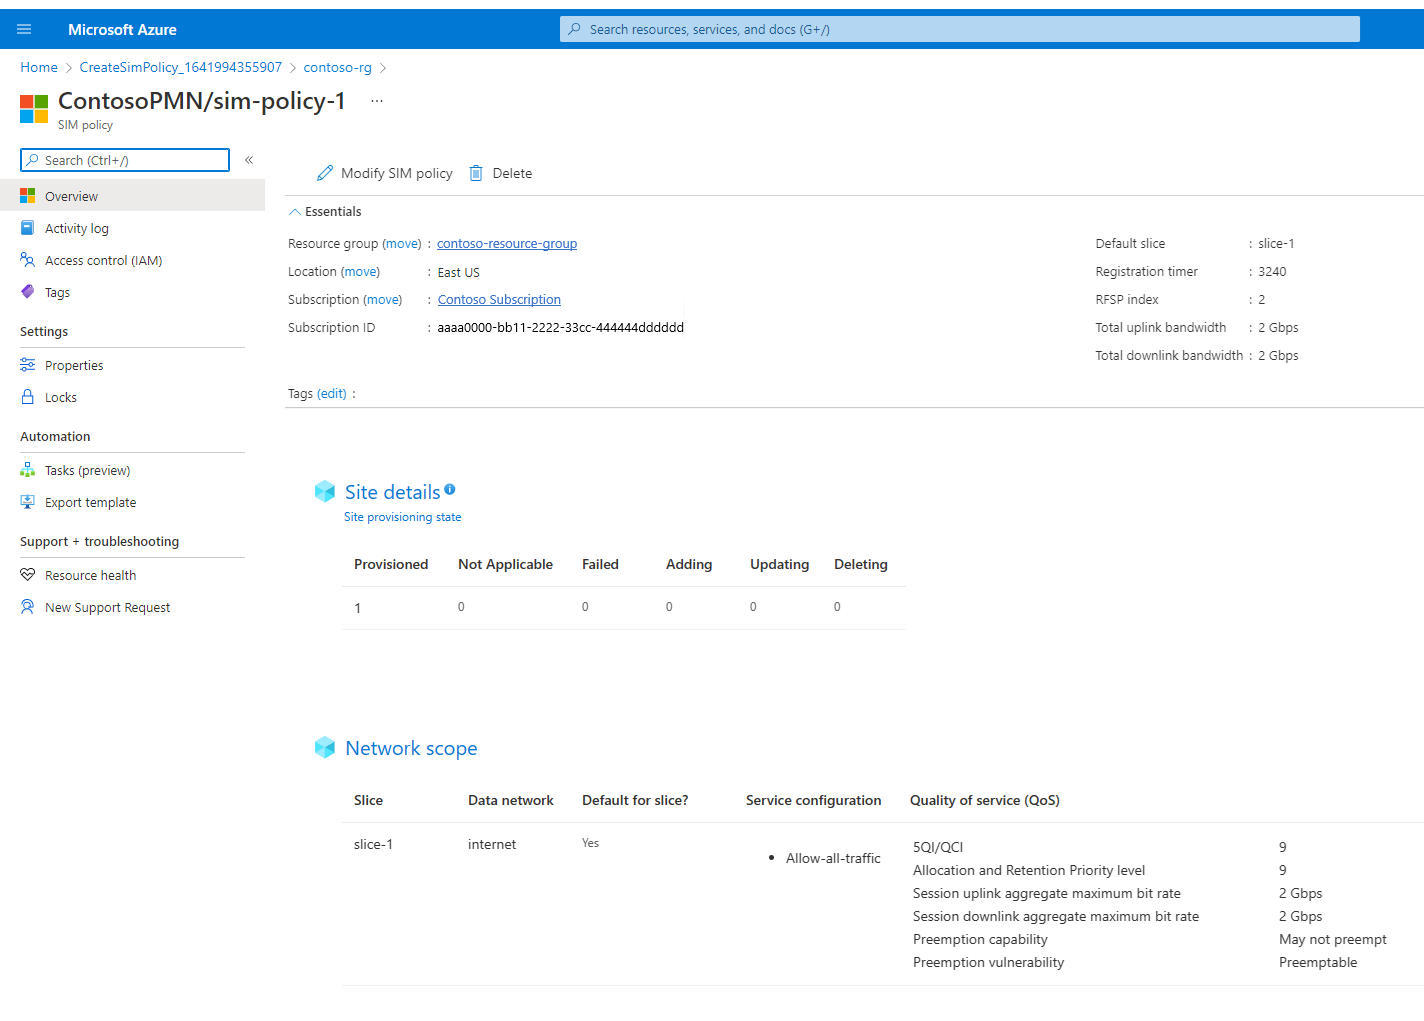This screenshot has width=1424, height=1021.
Task: Open Tags in sidebar
Action: (57, 292)
